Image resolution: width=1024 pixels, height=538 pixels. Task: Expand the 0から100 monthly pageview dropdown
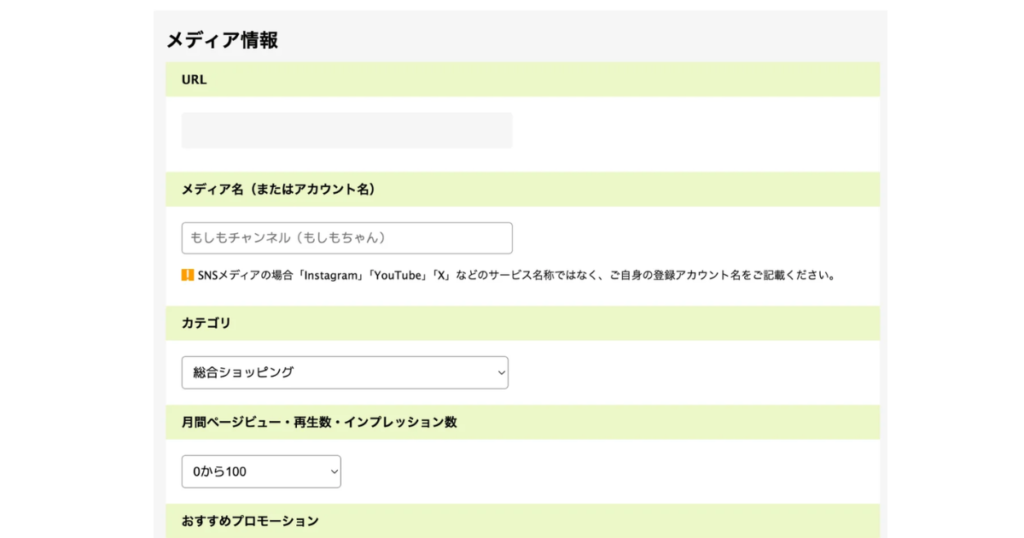(x=260, y=472)
